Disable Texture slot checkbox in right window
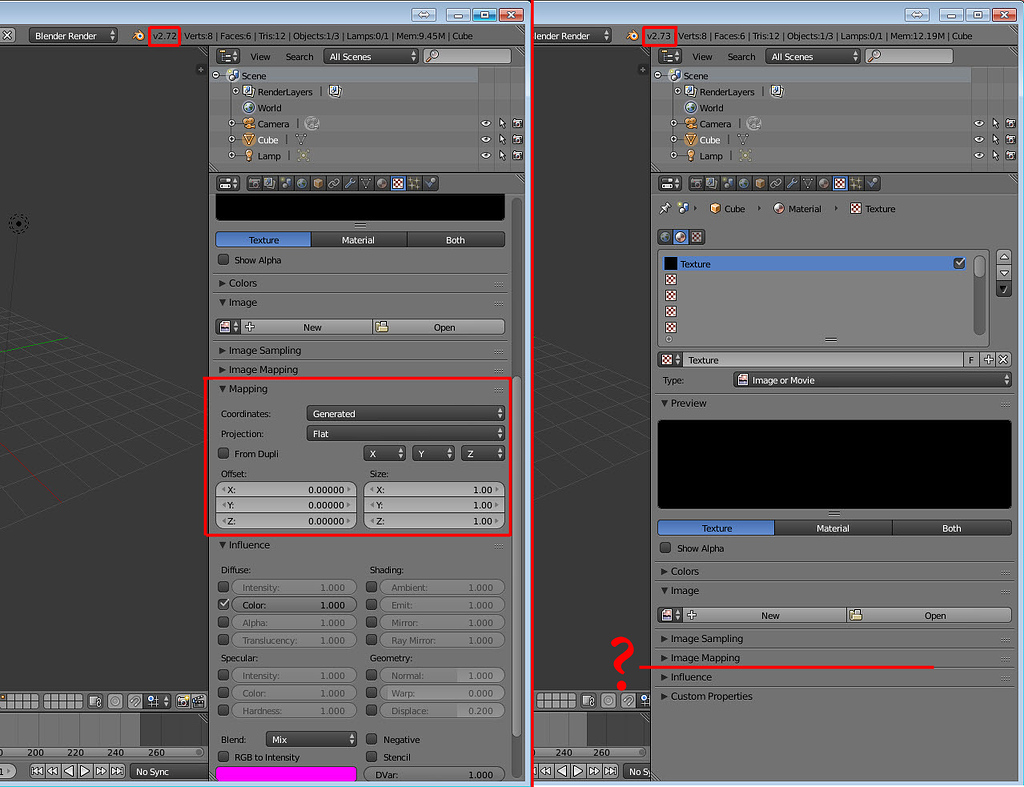 pyautogui.click(x=959, y=263)
